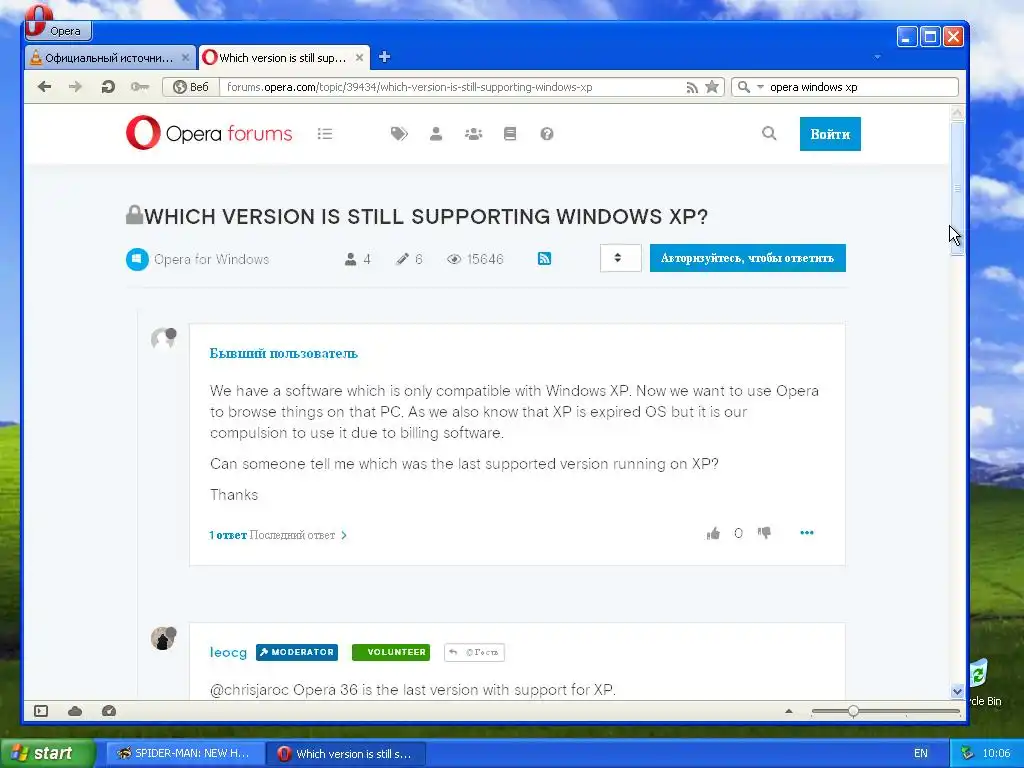Open the forum tags icon
This screenshot has height=768, width=1024.
[x=399, y=134]
